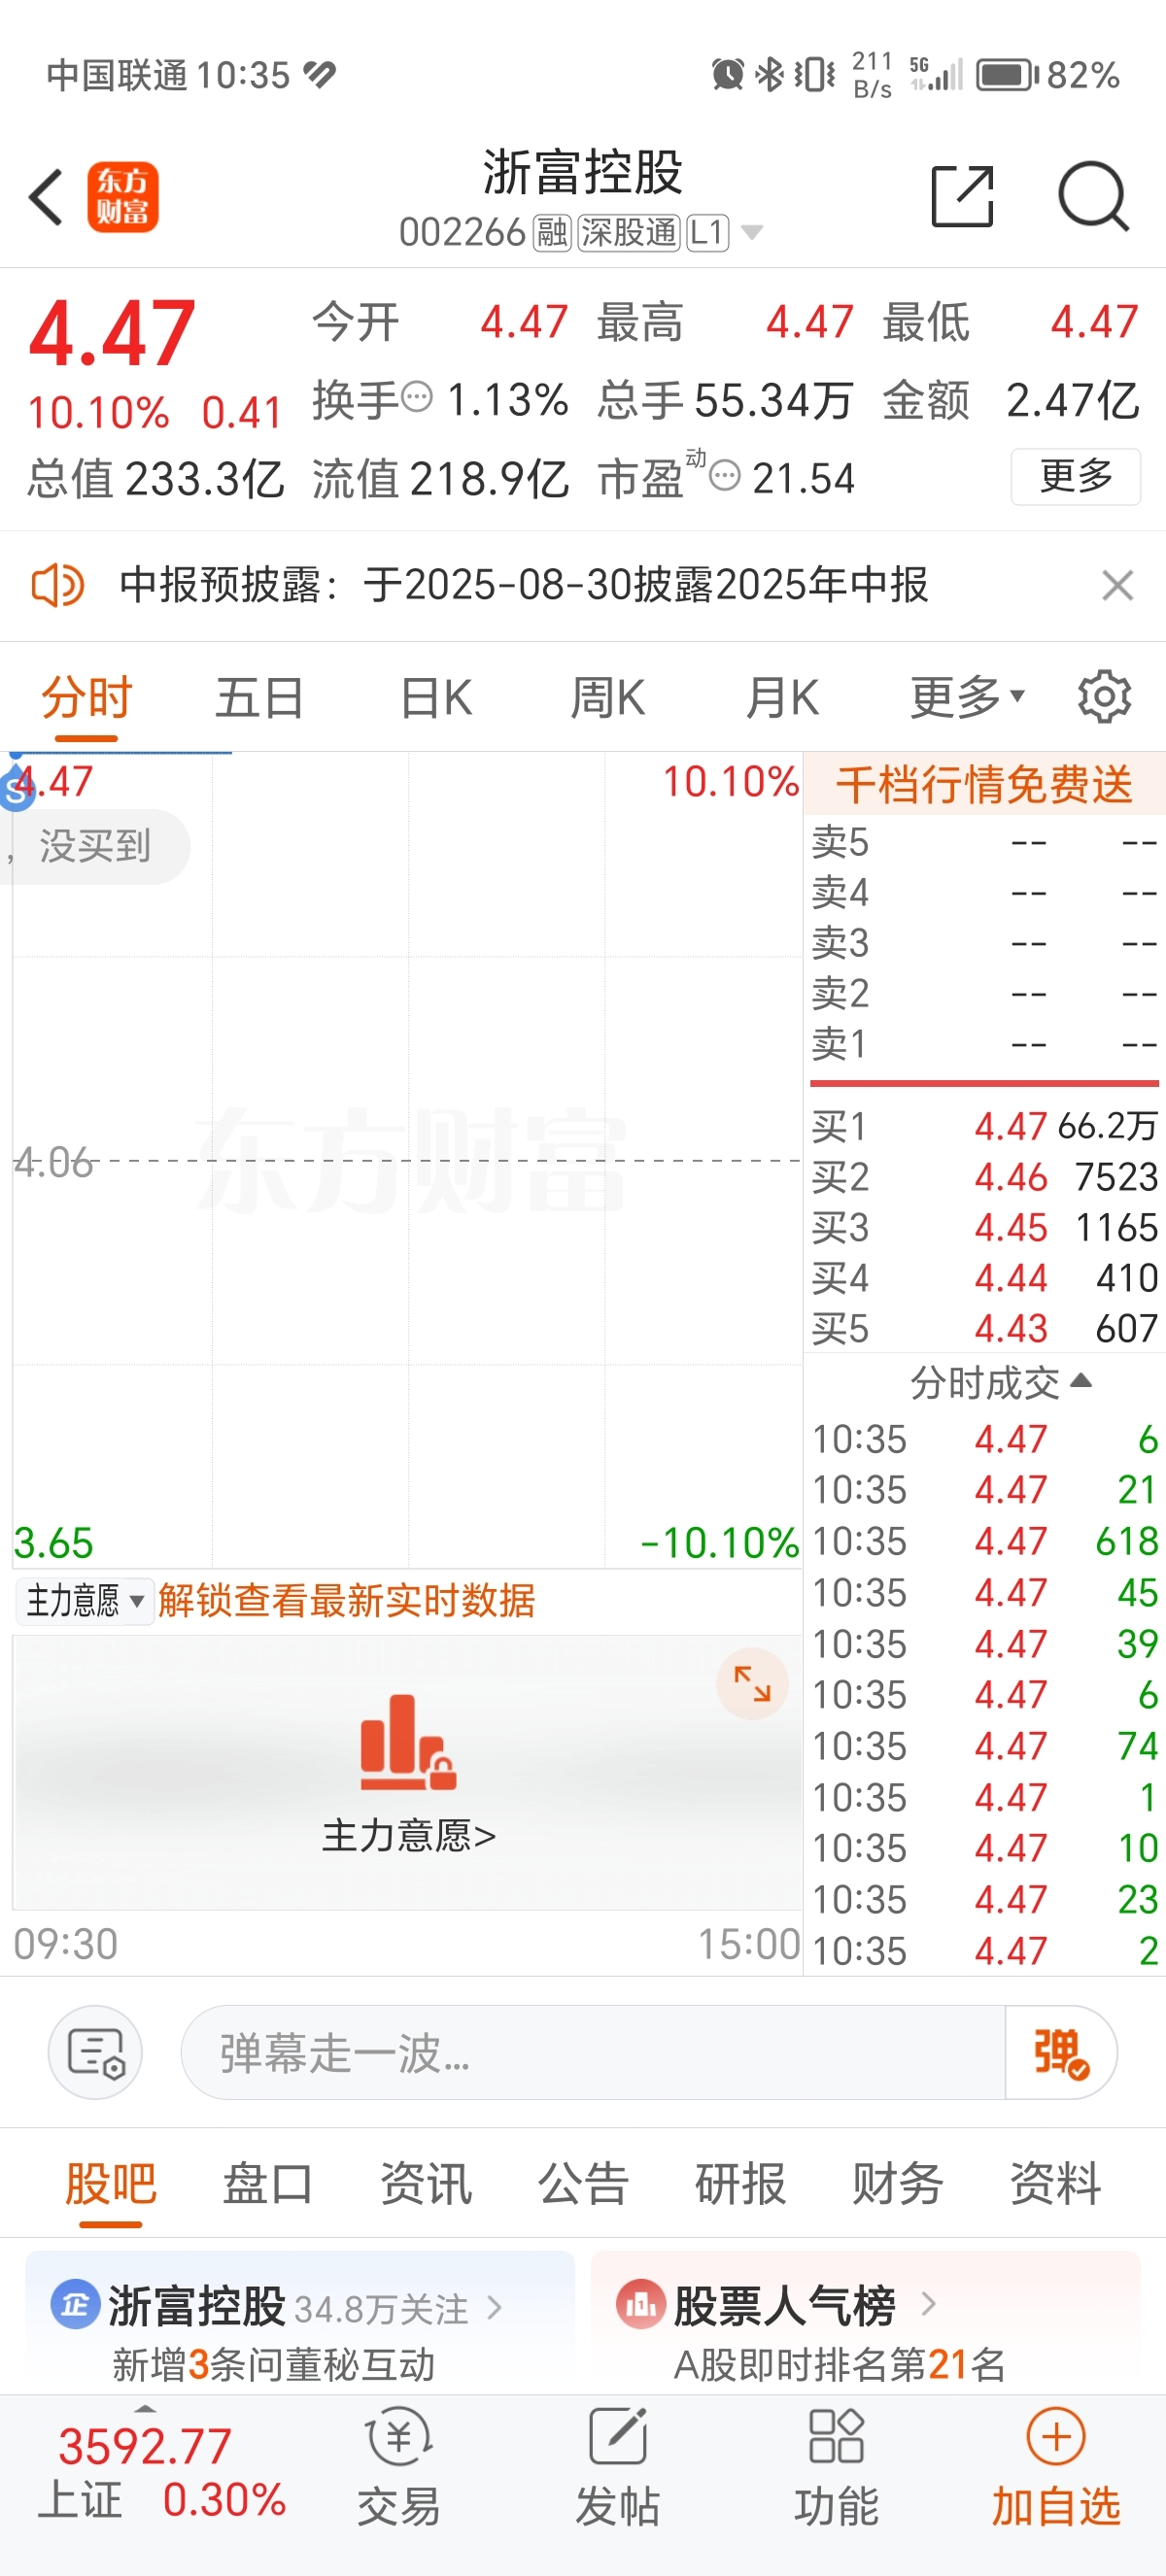1166x2576 pixels.
Task: Switch to the 资料 tab
Action: pyautogui.click(x=1055, y=2183)
